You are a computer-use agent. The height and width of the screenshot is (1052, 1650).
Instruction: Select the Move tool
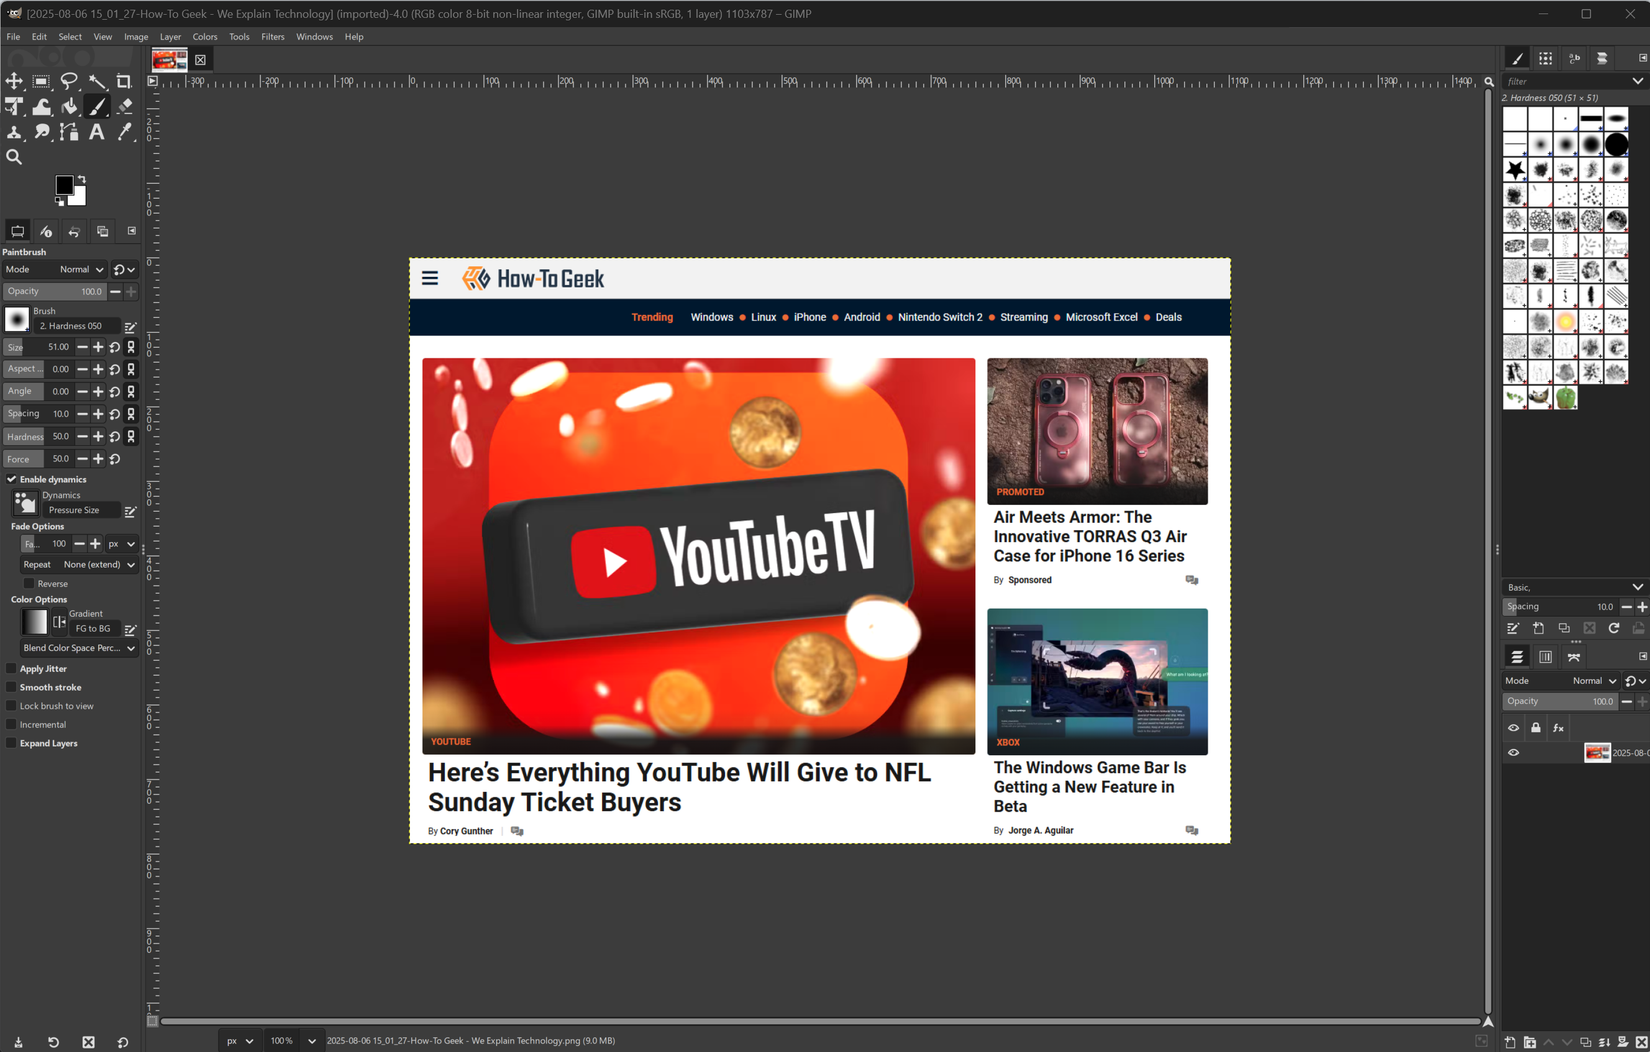pyautogui.click(x=15, y=81)
